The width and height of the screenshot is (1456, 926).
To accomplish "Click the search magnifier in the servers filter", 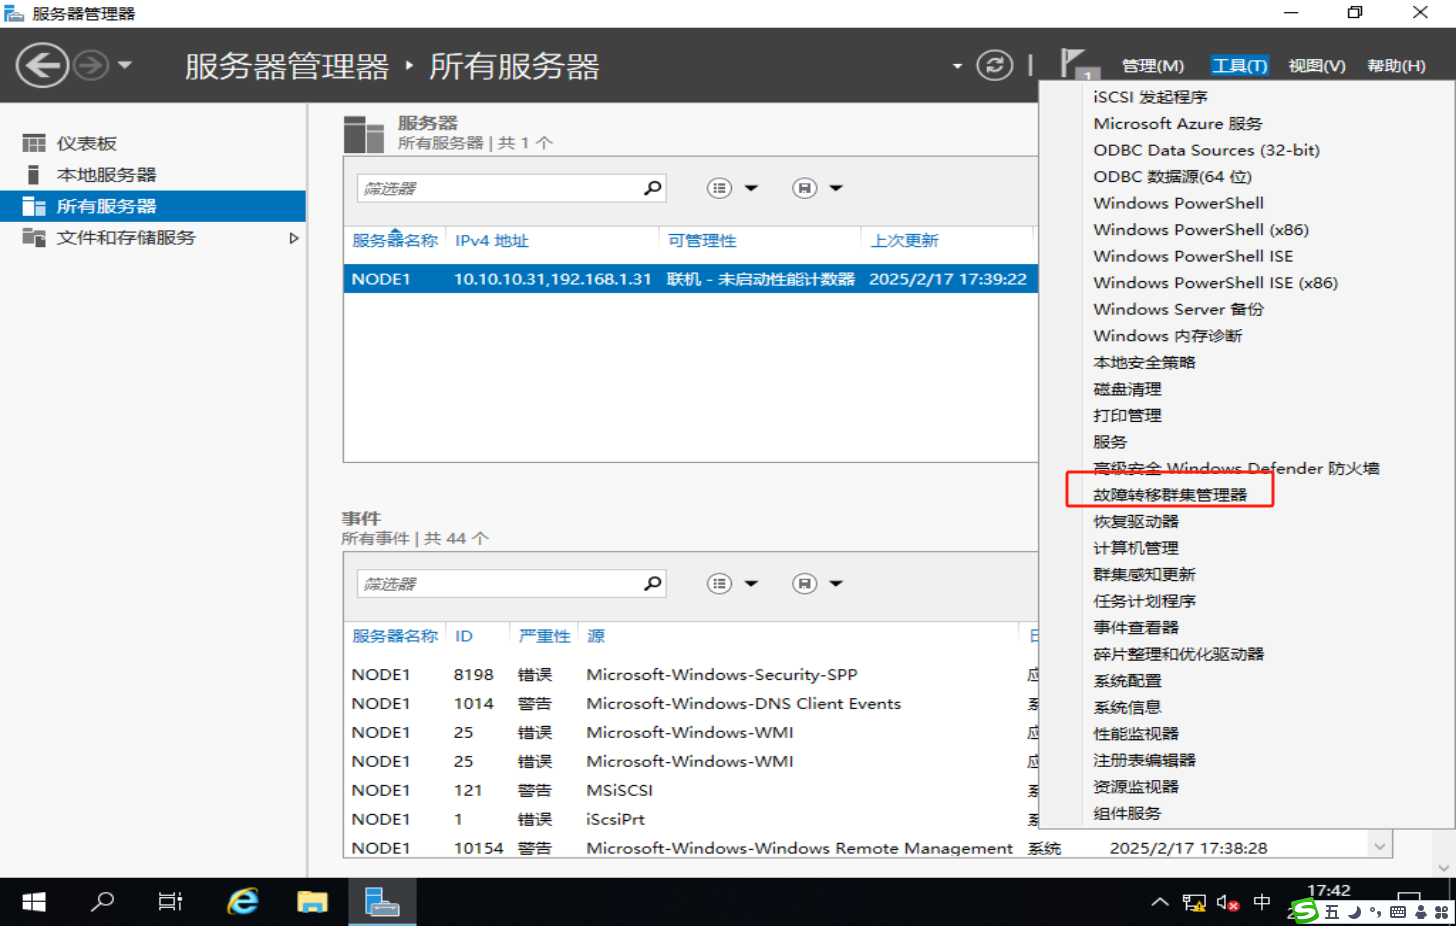I will pos(652,188).
